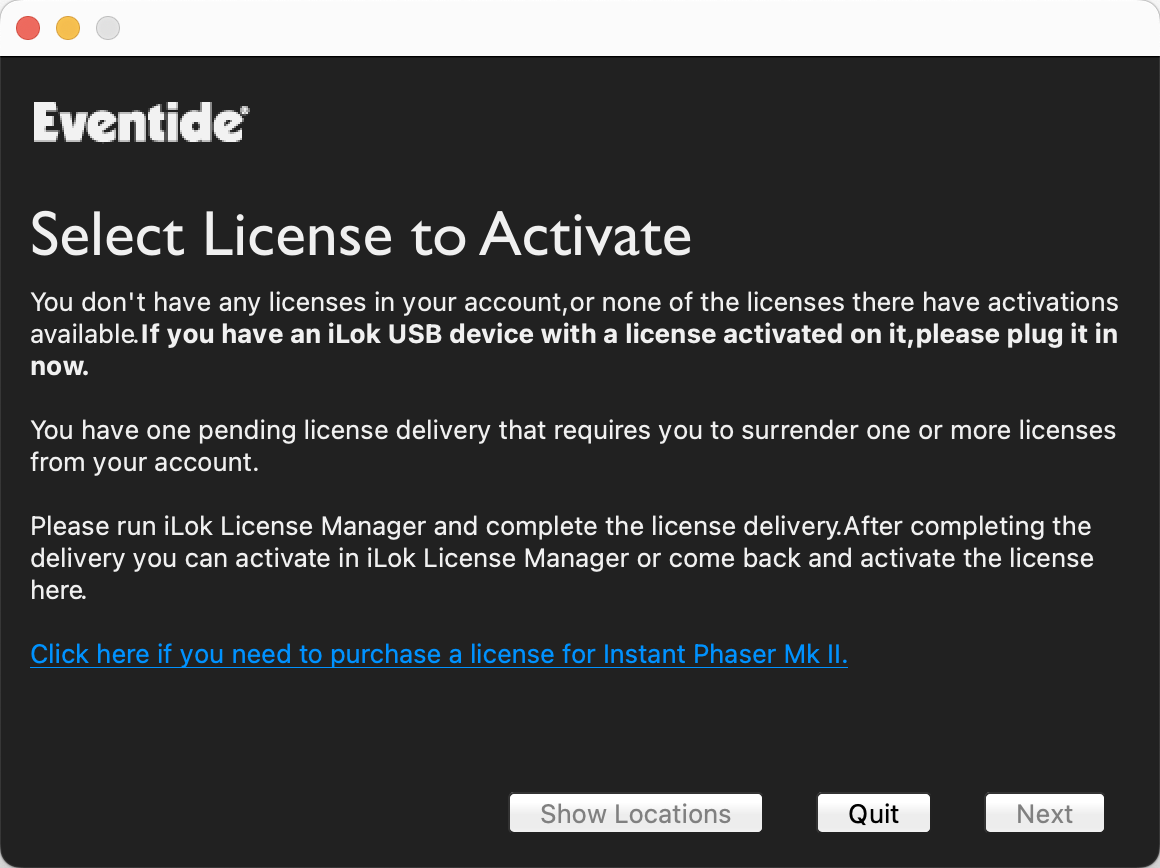The height and width of the screenshot is (868, 1160).
Task: Click the empty title bar area
Action: [636, 28]
